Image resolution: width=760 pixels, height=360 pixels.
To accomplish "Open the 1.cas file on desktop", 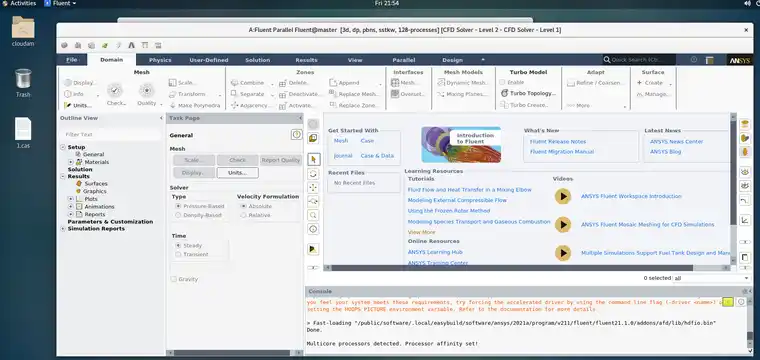I will [x=23, y=133].
